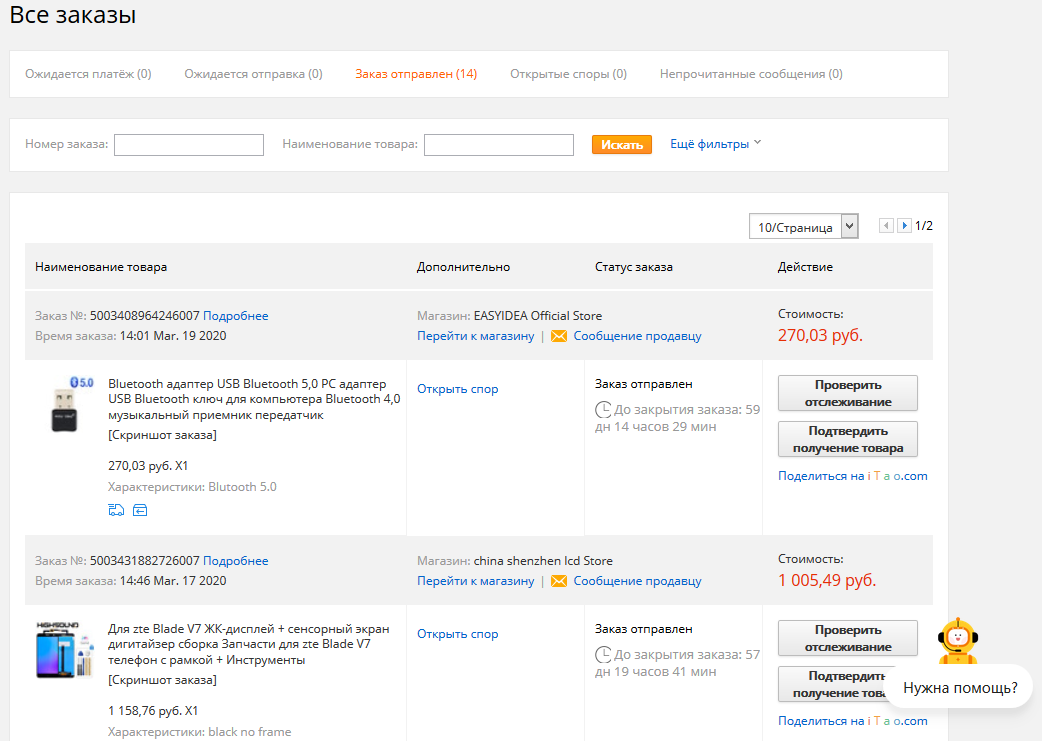The image size is (1042, 741).
Task: Click the package return icon beside the truck
Action: click(139, 510)
